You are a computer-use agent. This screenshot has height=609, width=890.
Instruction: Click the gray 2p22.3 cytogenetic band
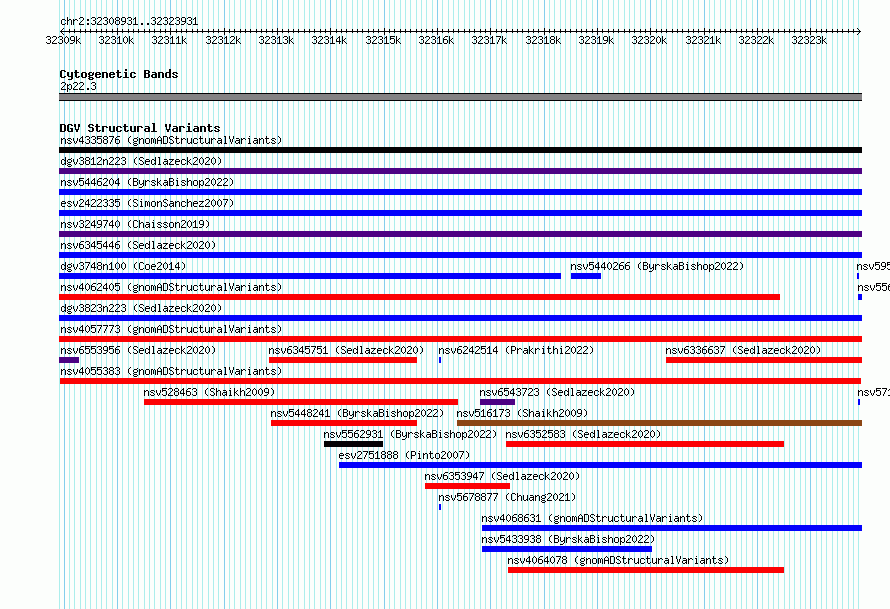pos(460,97)
